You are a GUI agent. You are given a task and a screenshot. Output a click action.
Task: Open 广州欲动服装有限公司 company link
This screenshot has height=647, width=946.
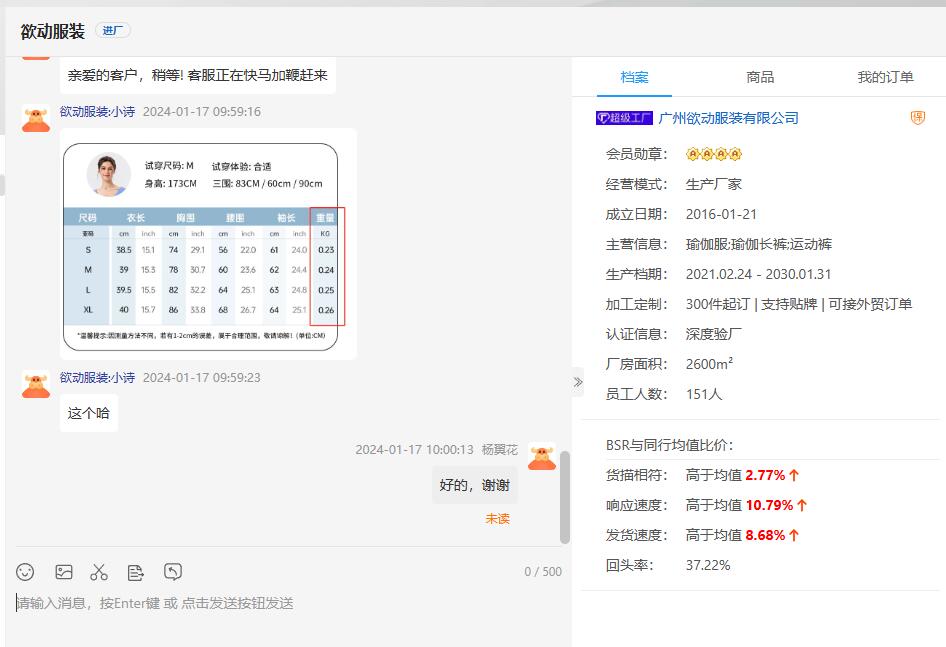coord(728,118)
